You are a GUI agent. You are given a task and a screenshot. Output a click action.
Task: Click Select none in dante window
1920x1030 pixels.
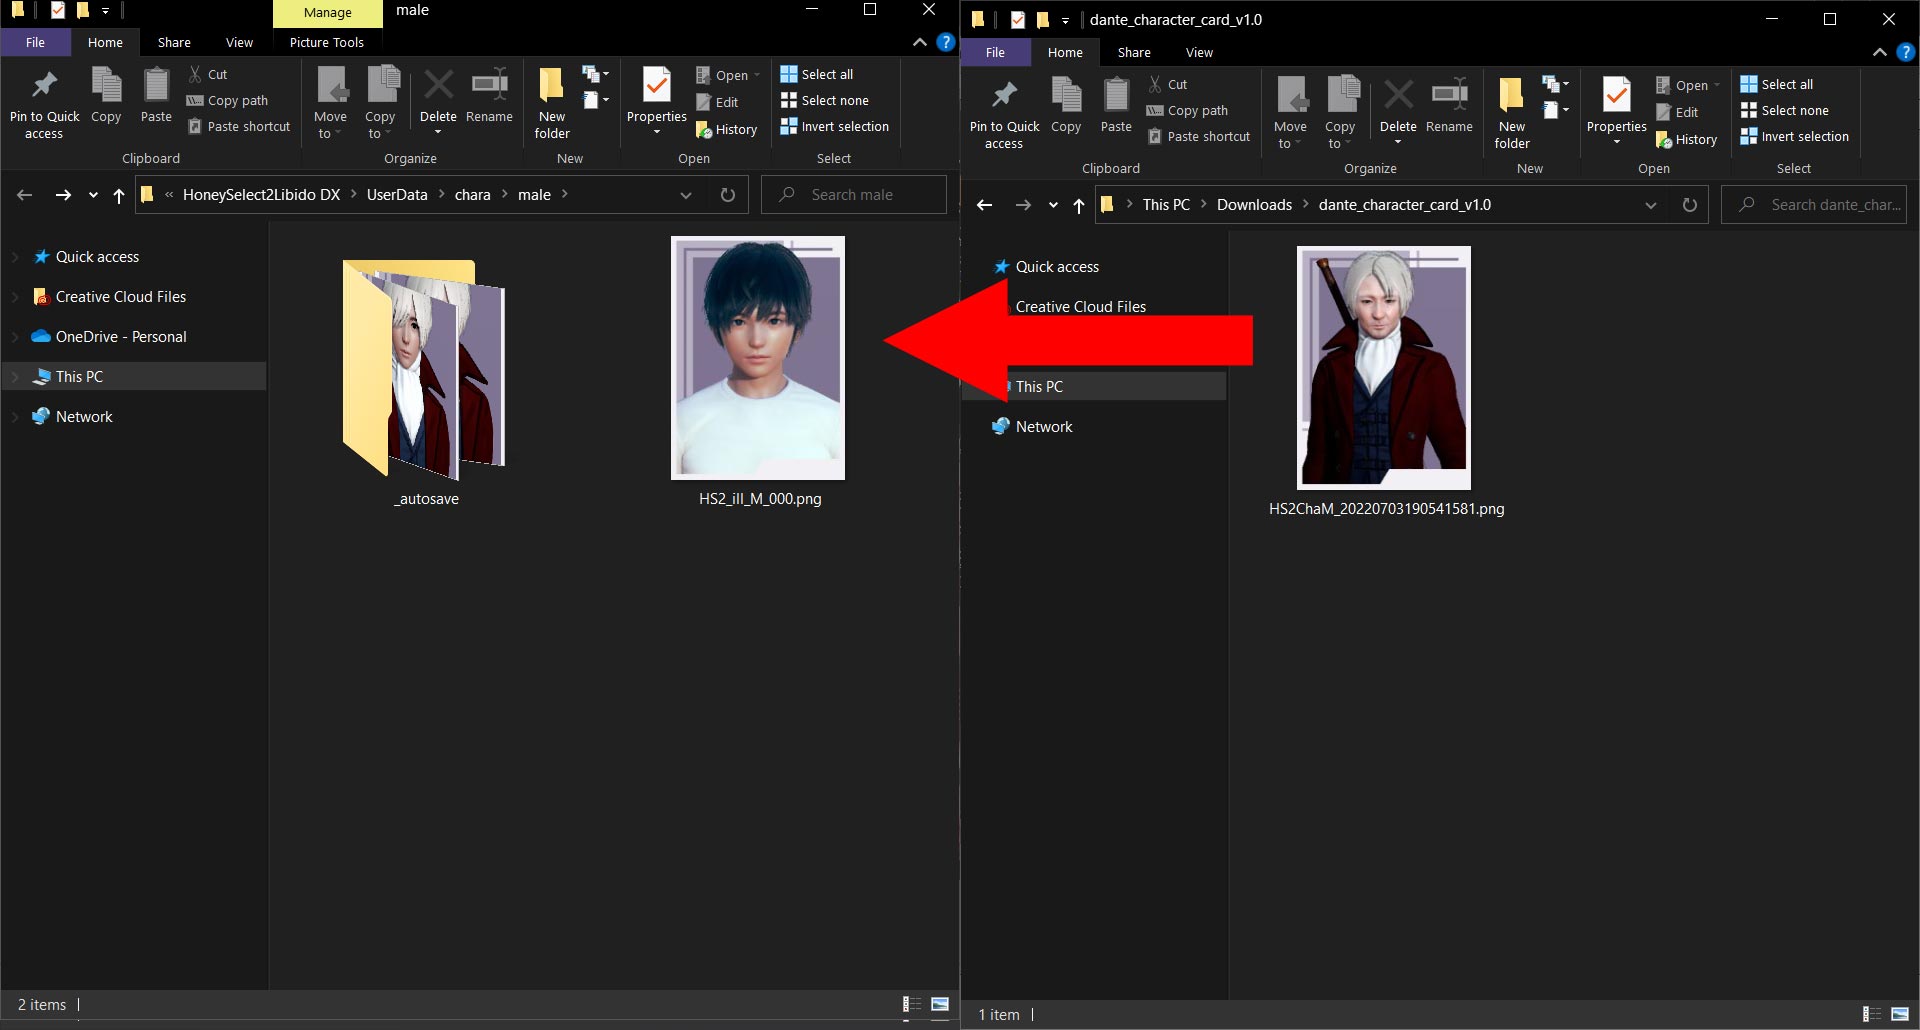(1785, 110)
